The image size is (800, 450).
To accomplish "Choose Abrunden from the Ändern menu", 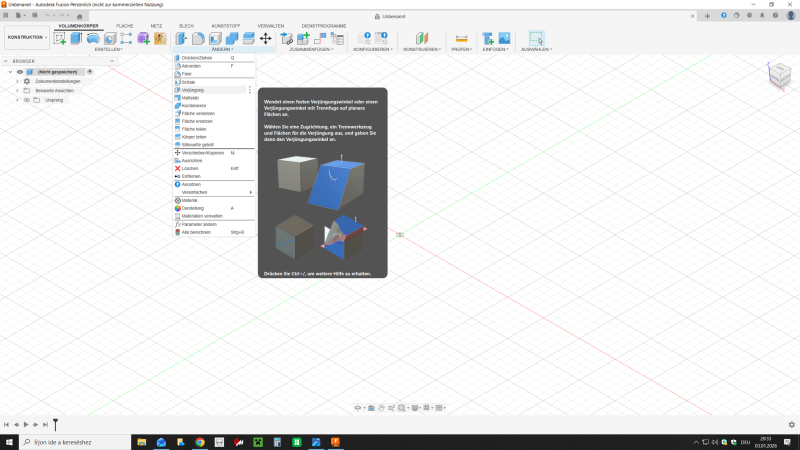I will coord(214,66).
